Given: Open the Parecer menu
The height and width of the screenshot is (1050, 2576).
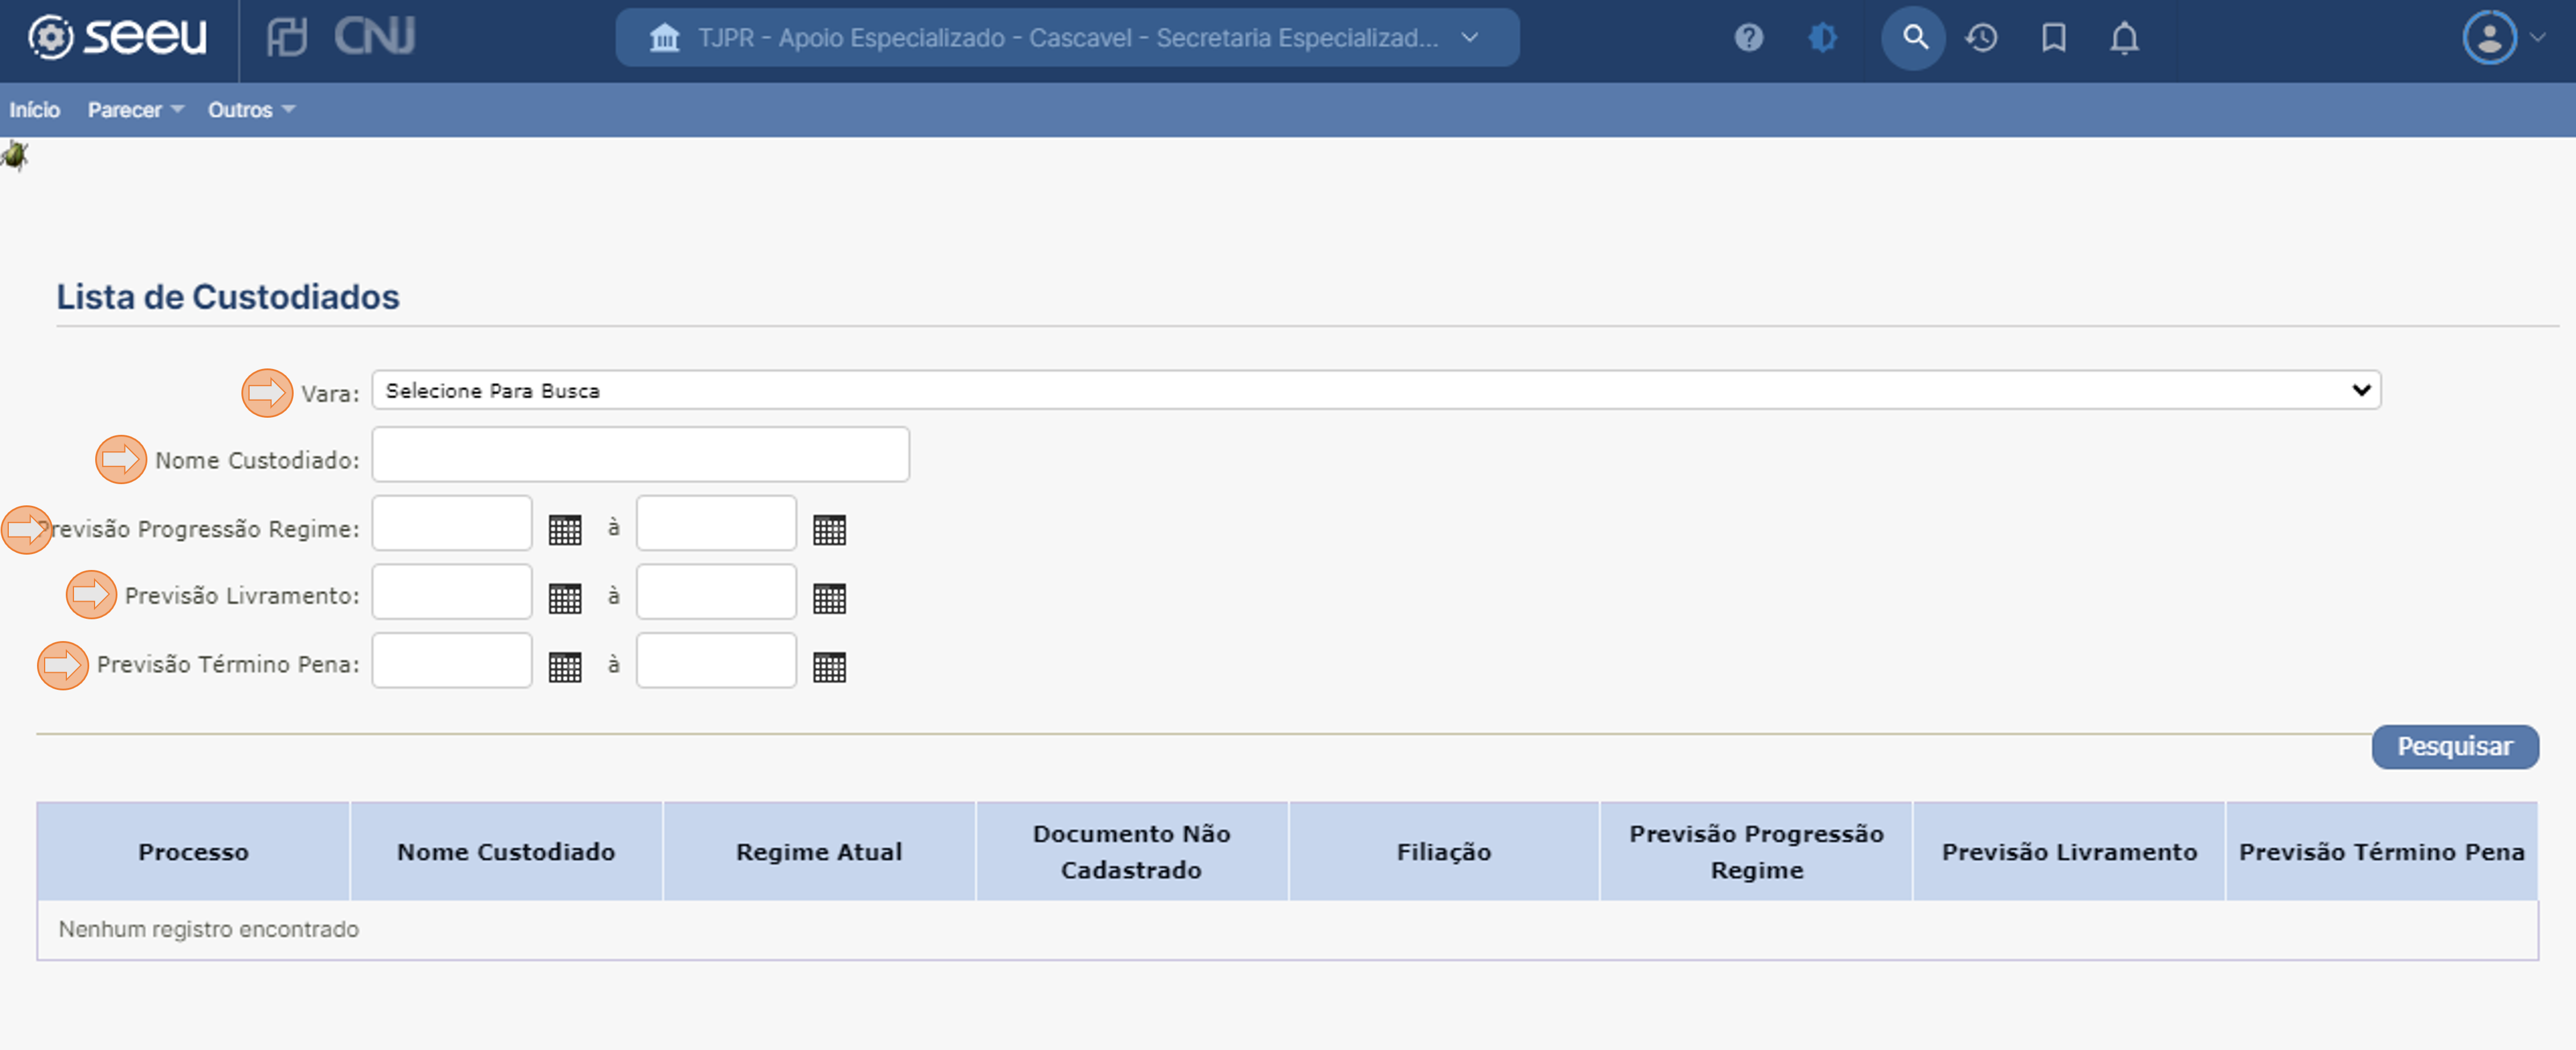Looking at the screenshot, I should pos(135,110).
